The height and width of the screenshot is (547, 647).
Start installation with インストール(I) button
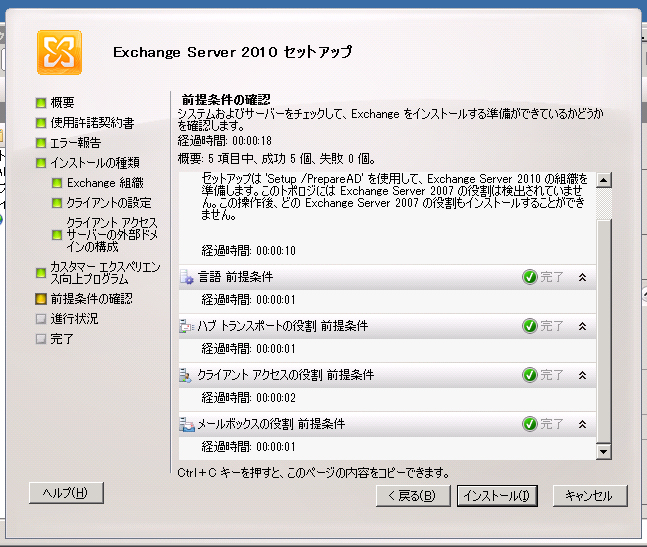point(497,495)
